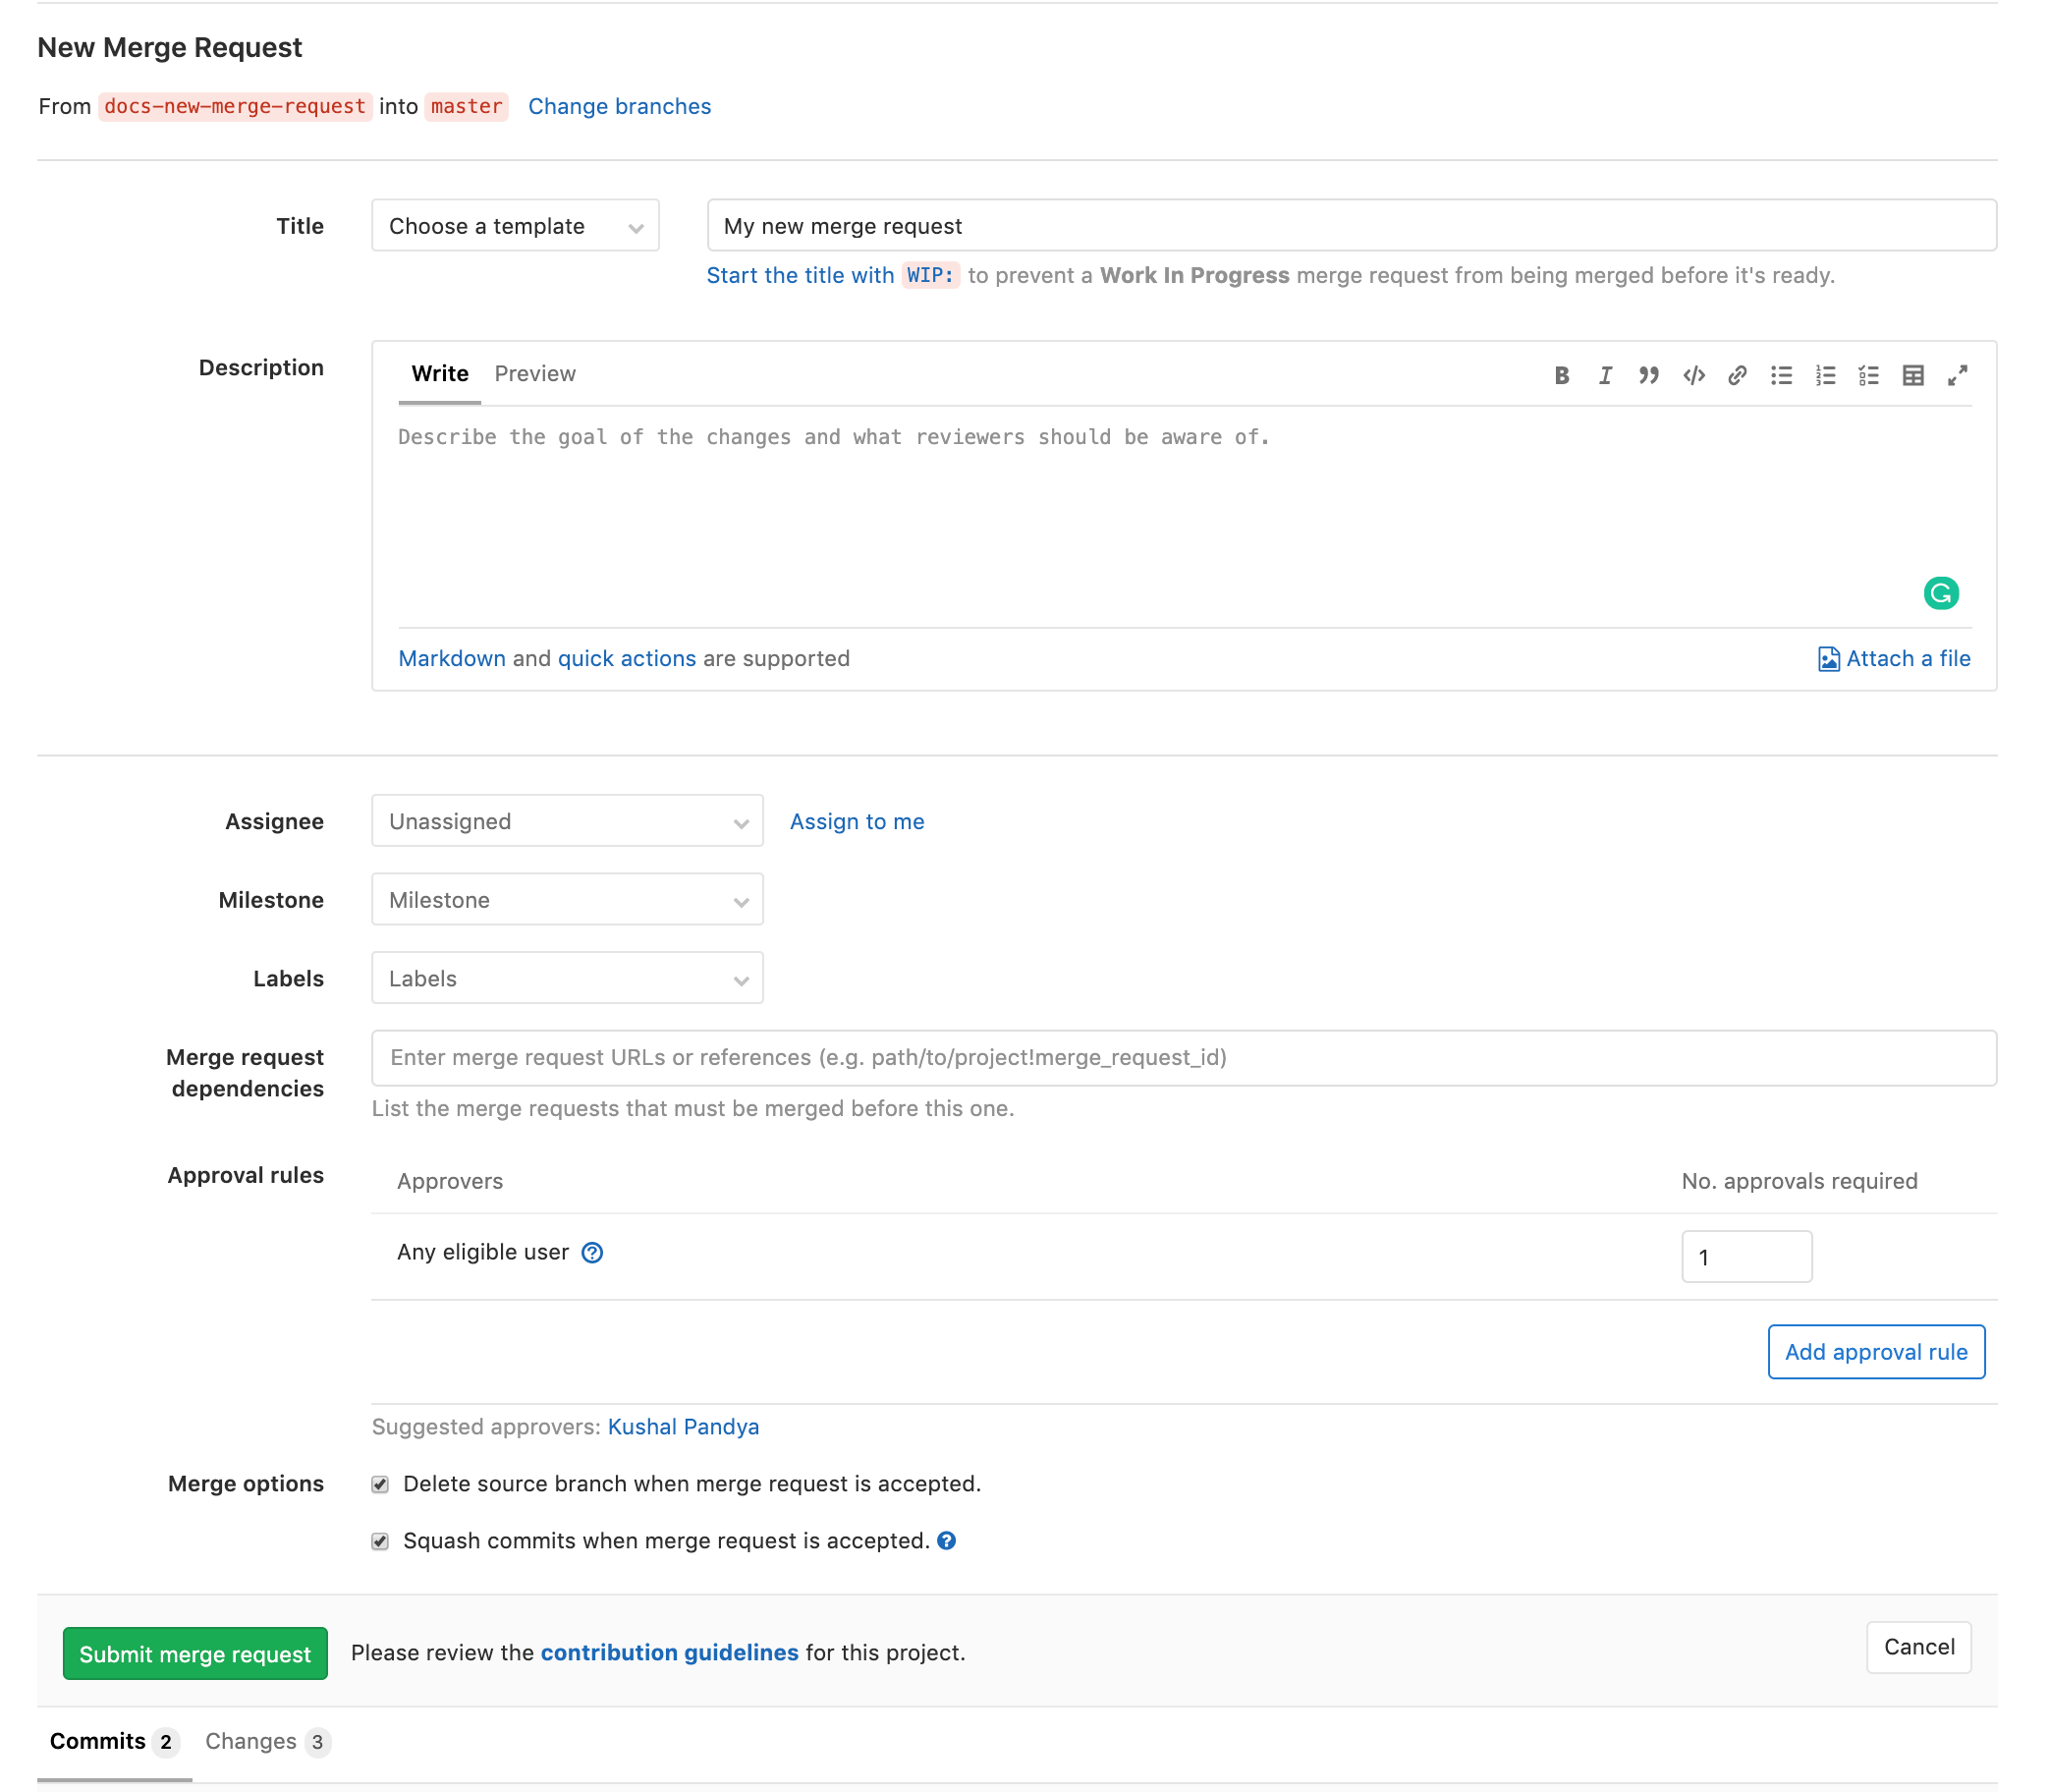Expand the Choose a template dropdown
The height and width of the screenshot is (1792, 2049).
click(x=514, y=225)
